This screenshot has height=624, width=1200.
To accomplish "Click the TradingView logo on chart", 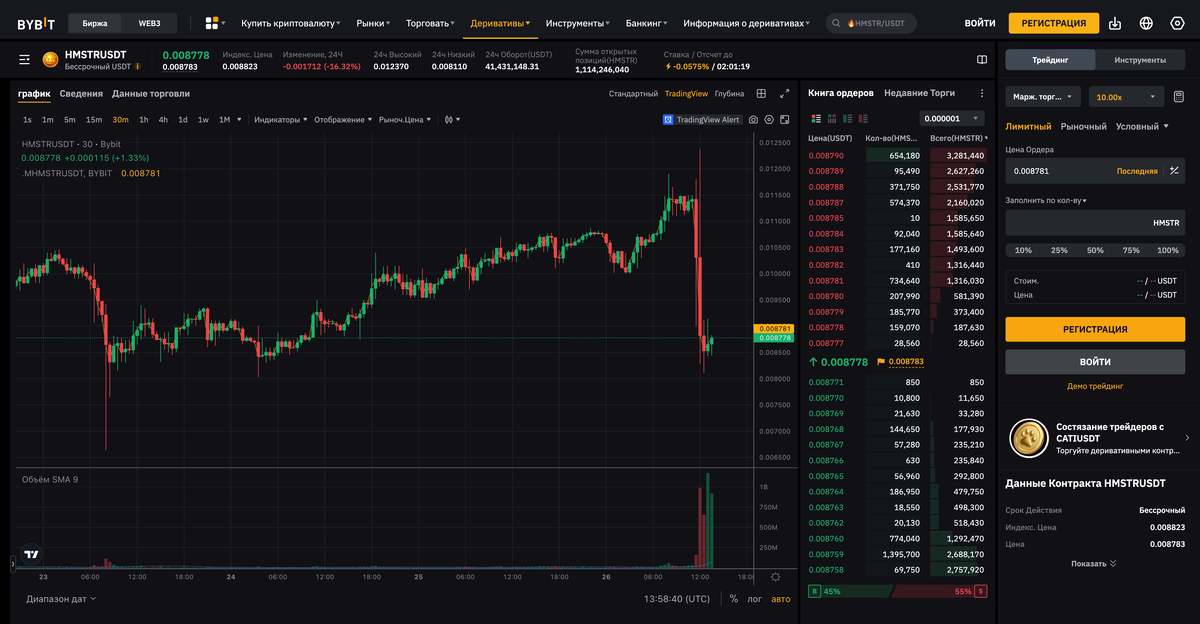I will [x=31, y=554].
